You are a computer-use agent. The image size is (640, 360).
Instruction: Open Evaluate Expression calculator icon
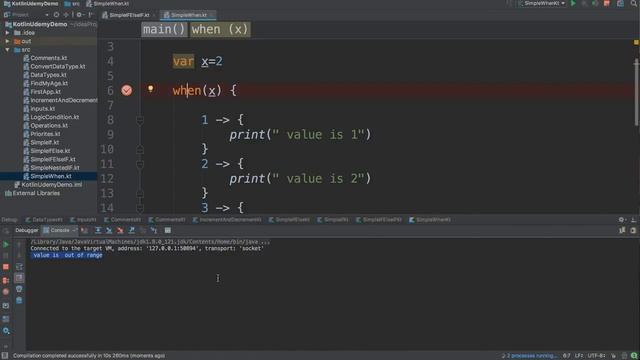coord(167,231)
